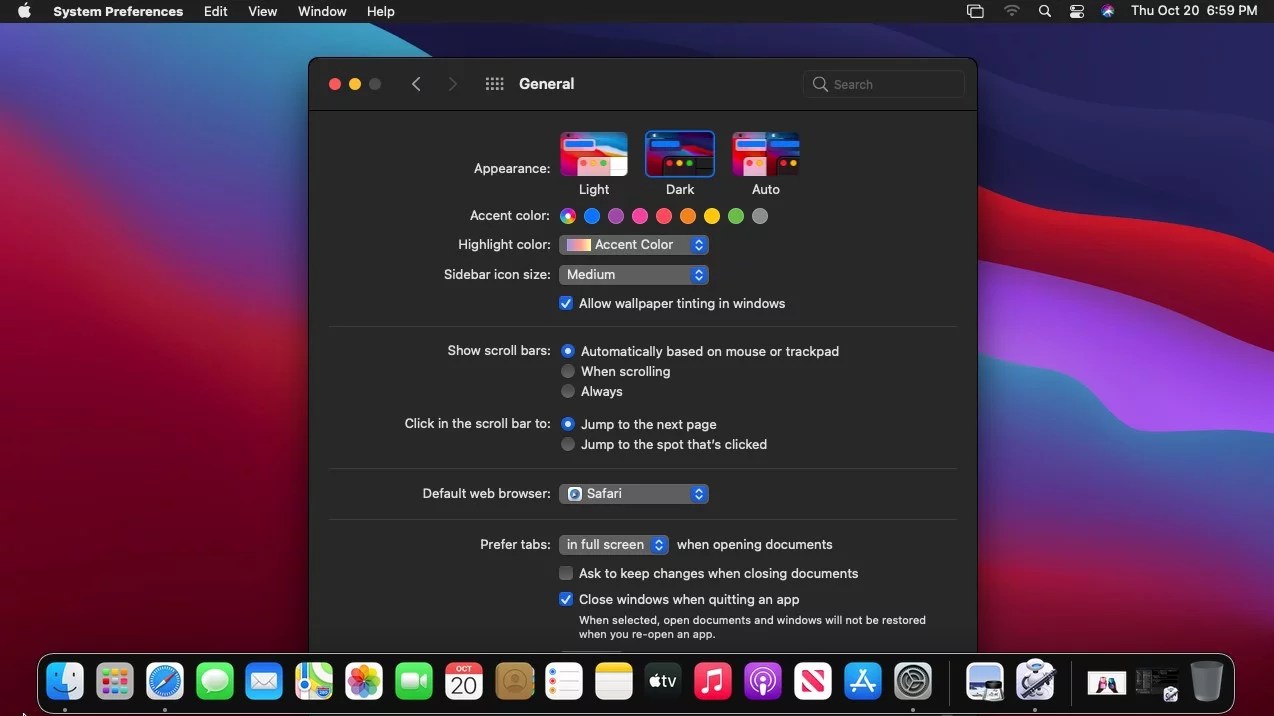Viewport: 1274px width, 716px height.
Task: Uncheck Close windows when quitting an app
Action: click(566, 599)
